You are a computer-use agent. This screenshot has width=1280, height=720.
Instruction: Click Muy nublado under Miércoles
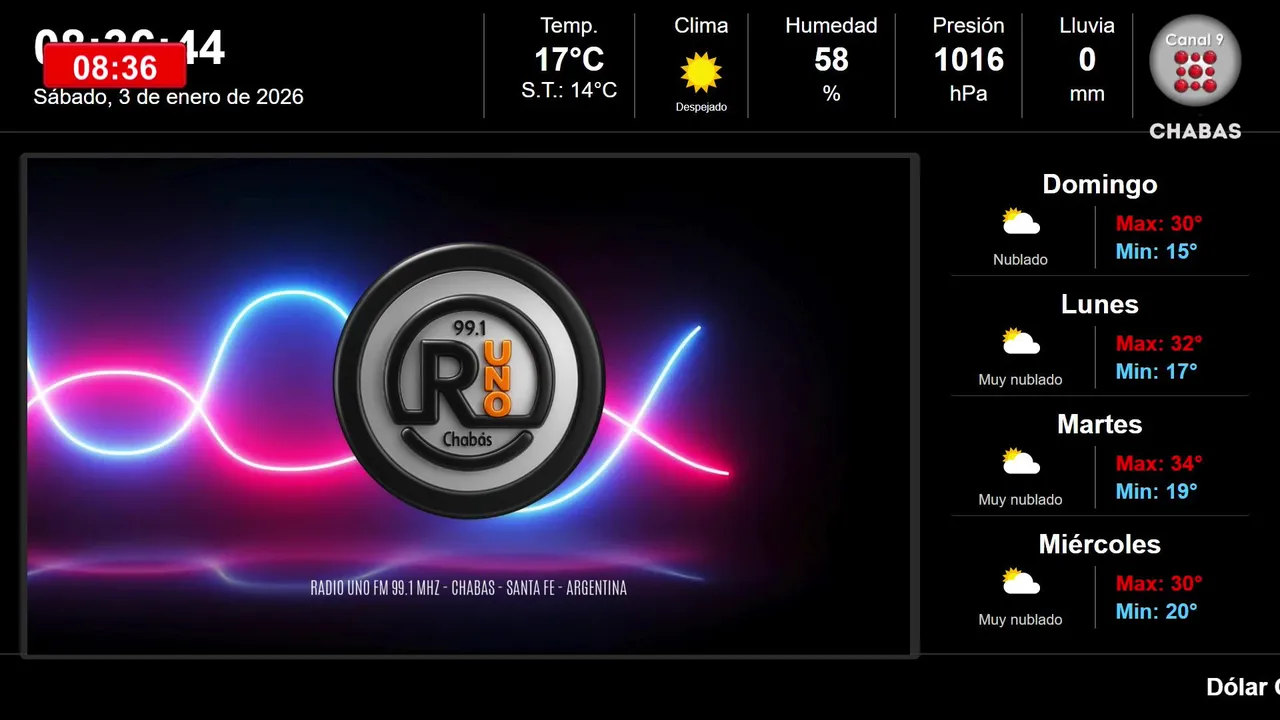(x=1020, y=620)
